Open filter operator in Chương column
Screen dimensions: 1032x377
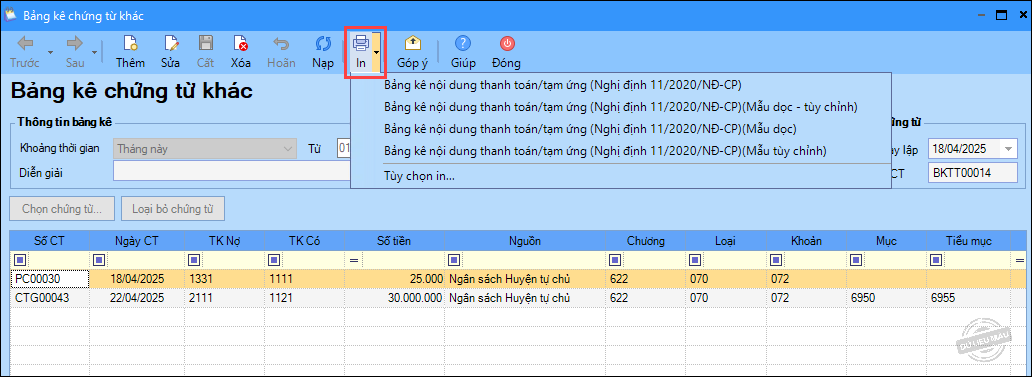pyautogui.click(x=615, y=260)
